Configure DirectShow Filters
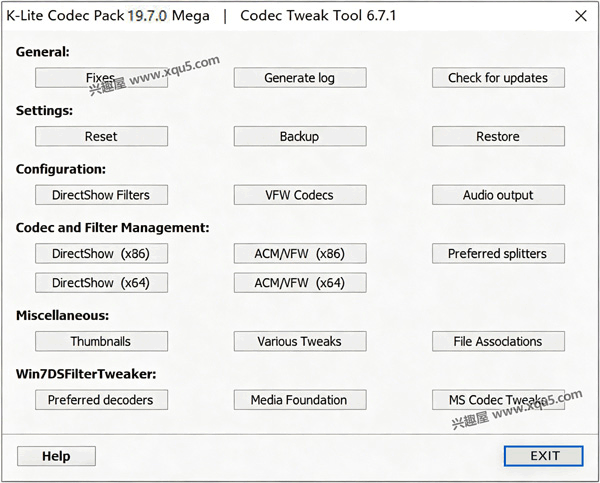 pos(101,195)
